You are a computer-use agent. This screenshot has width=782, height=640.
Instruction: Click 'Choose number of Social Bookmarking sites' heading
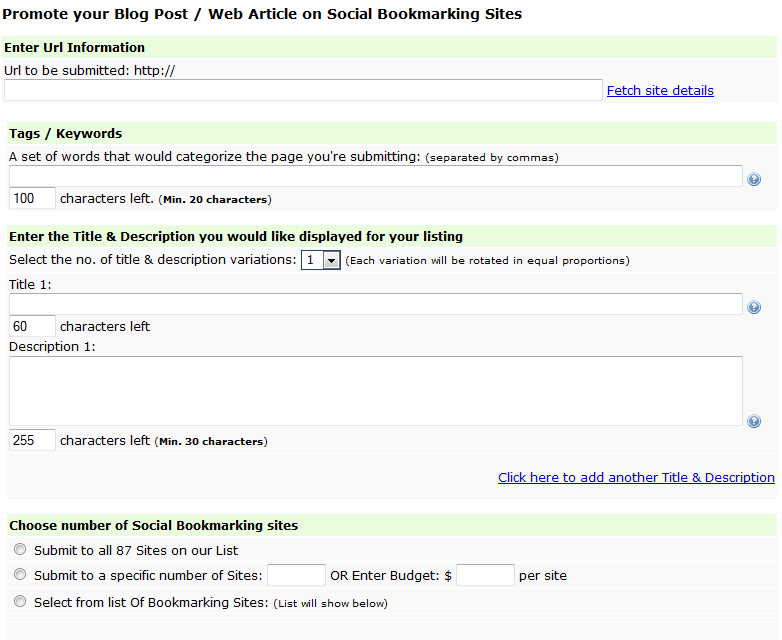[x=154, y=525]
